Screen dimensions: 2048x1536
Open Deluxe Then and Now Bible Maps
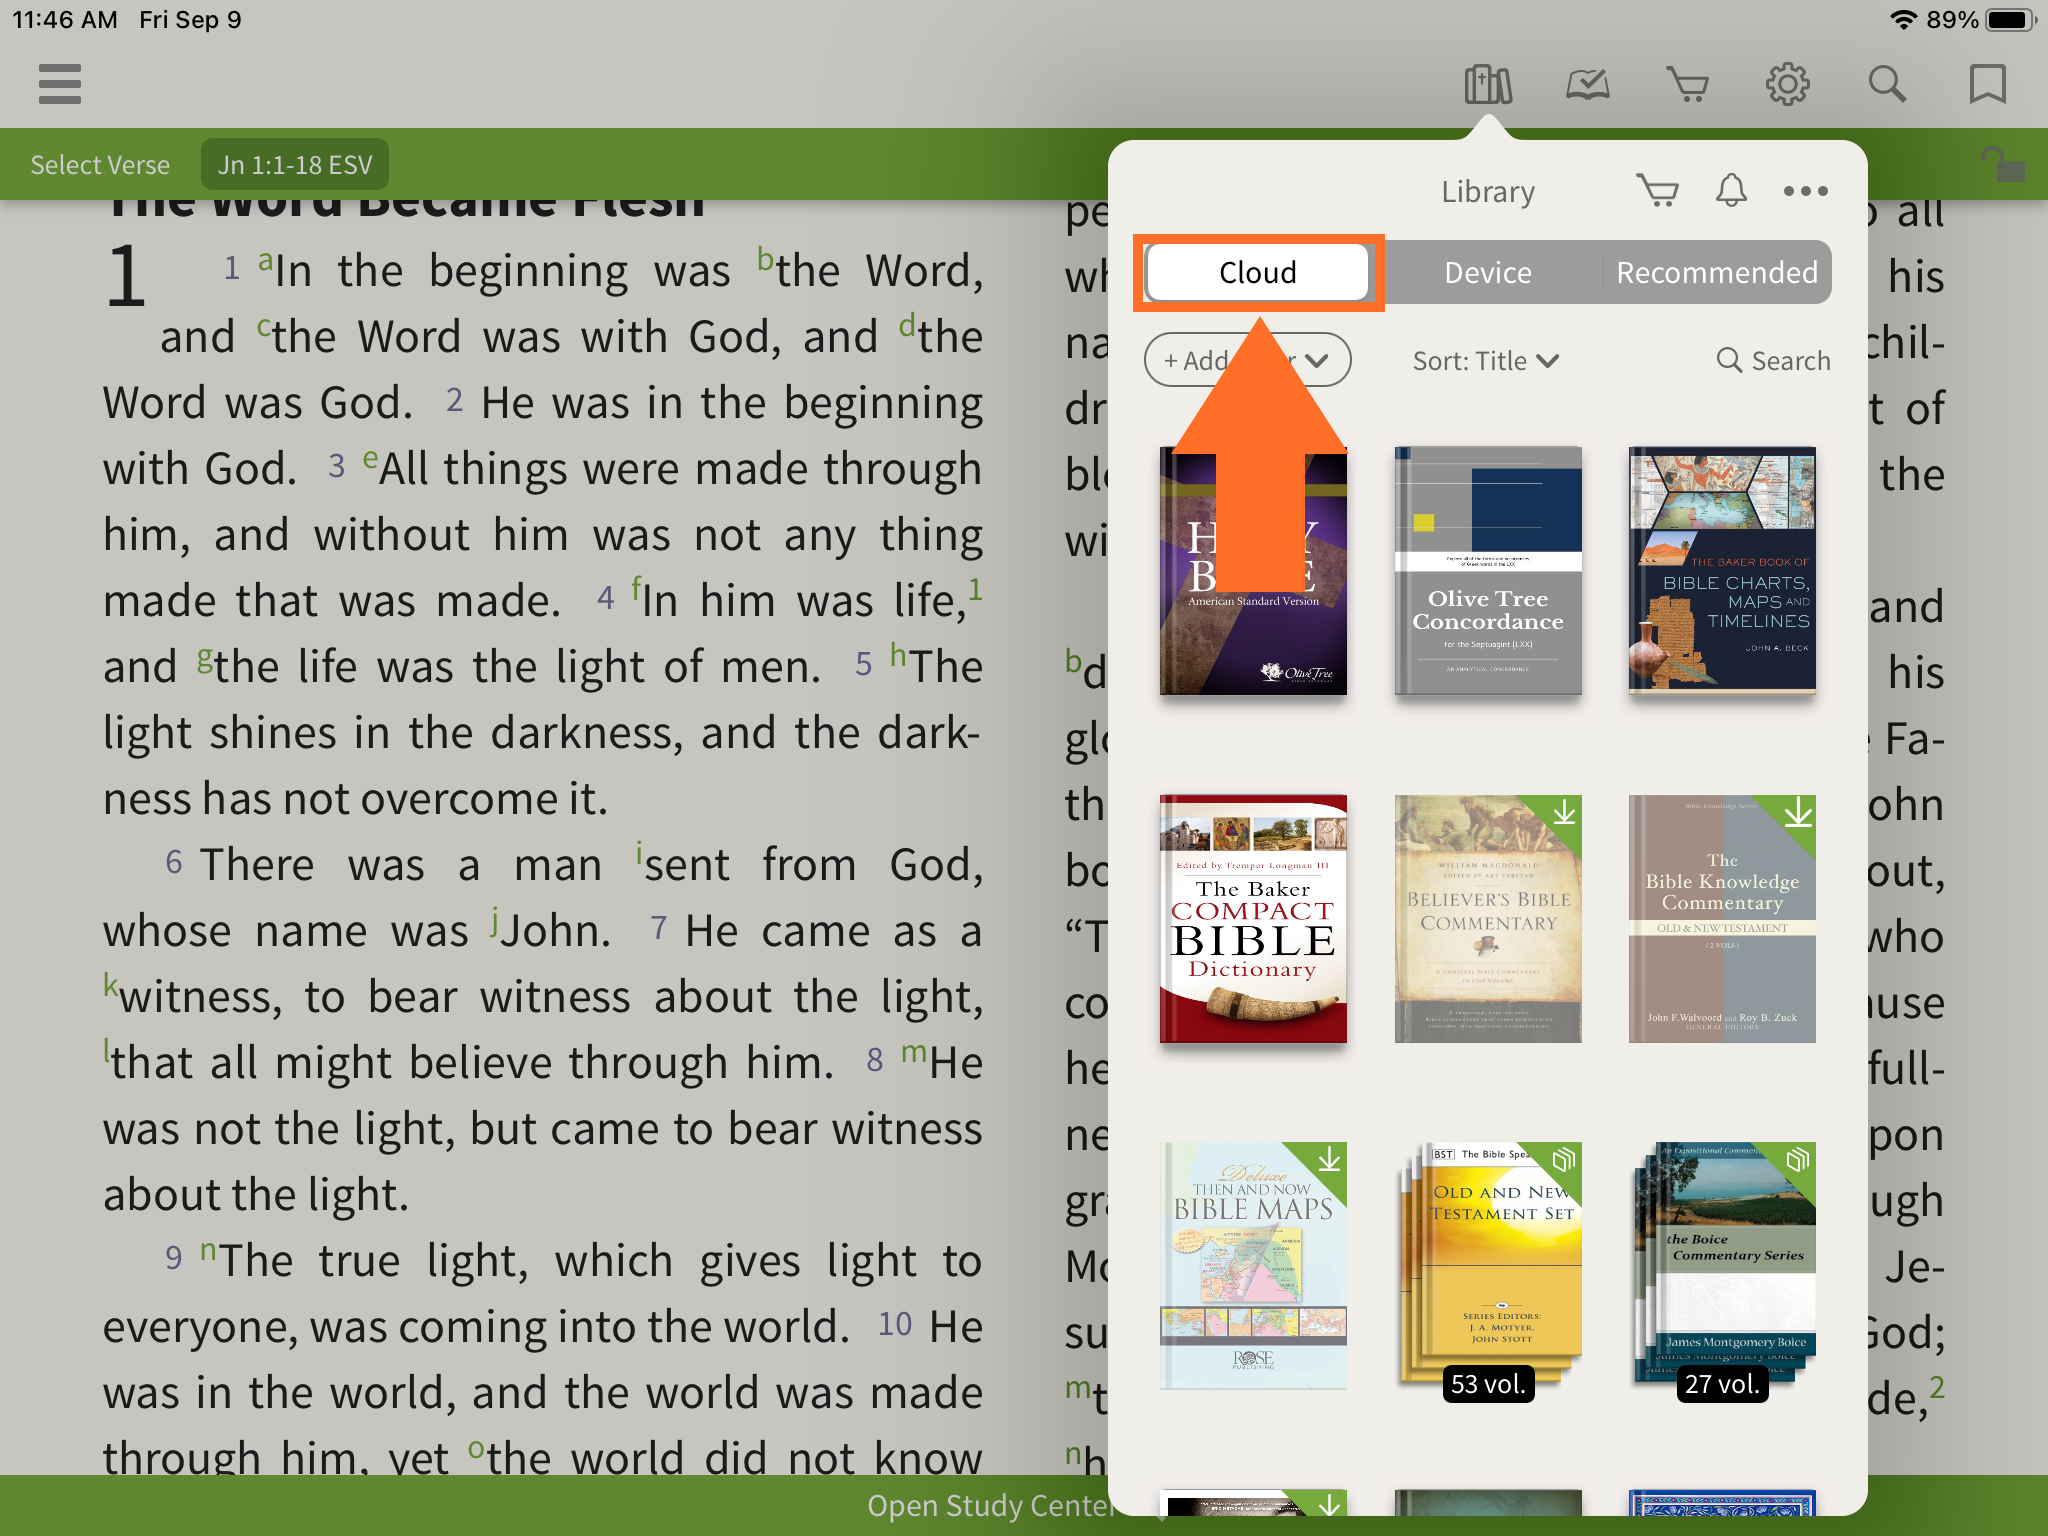tap(1253, 1266)
